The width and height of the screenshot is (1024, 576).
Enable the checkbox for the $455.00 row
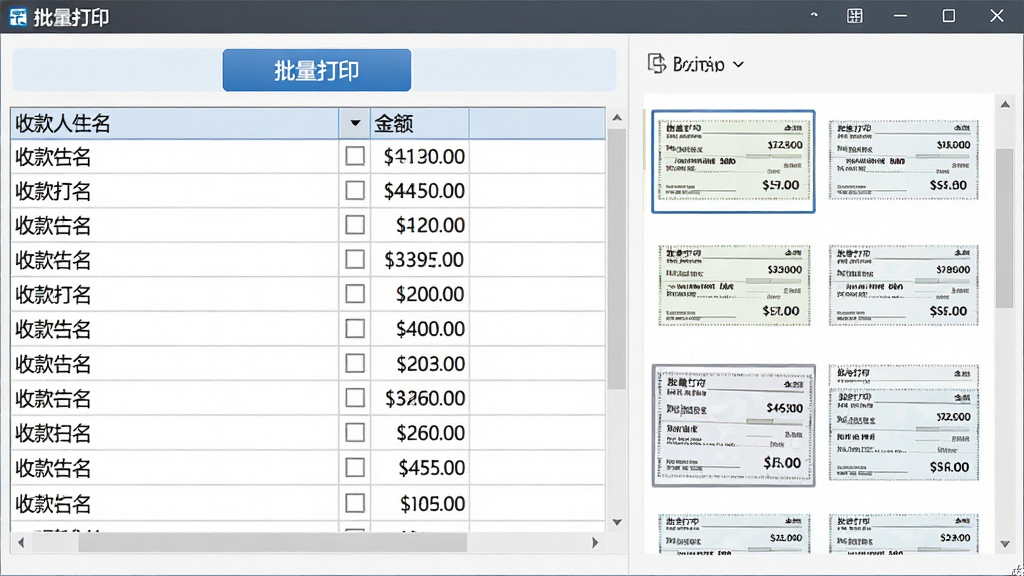[x=355, y=467]
